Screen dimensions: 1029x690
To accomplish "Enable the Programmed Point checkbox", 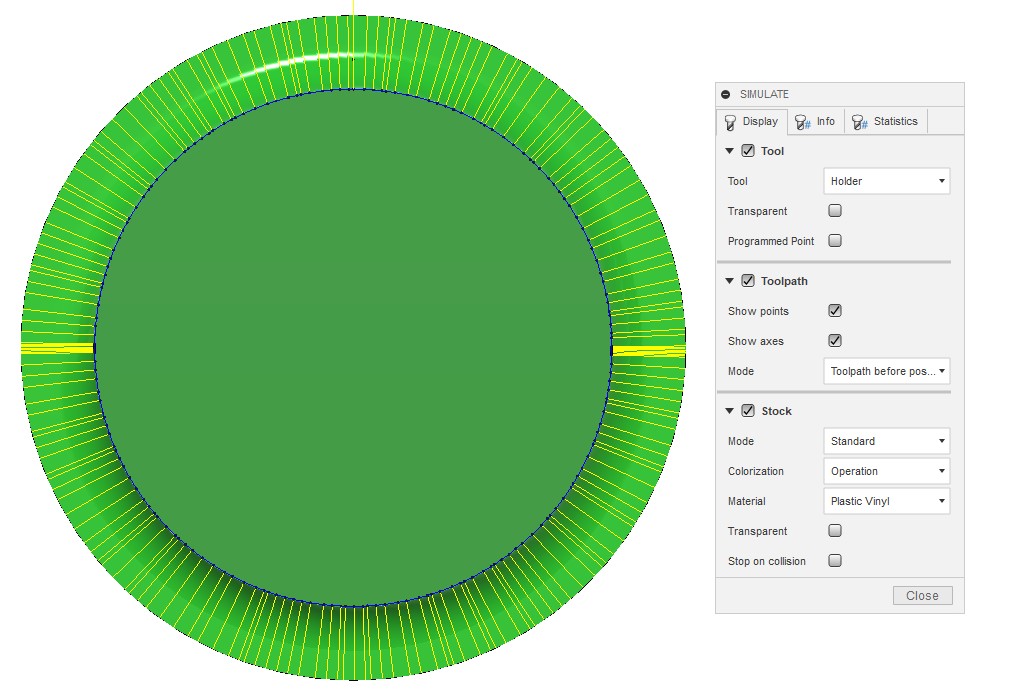I will (x=835, y=241).
